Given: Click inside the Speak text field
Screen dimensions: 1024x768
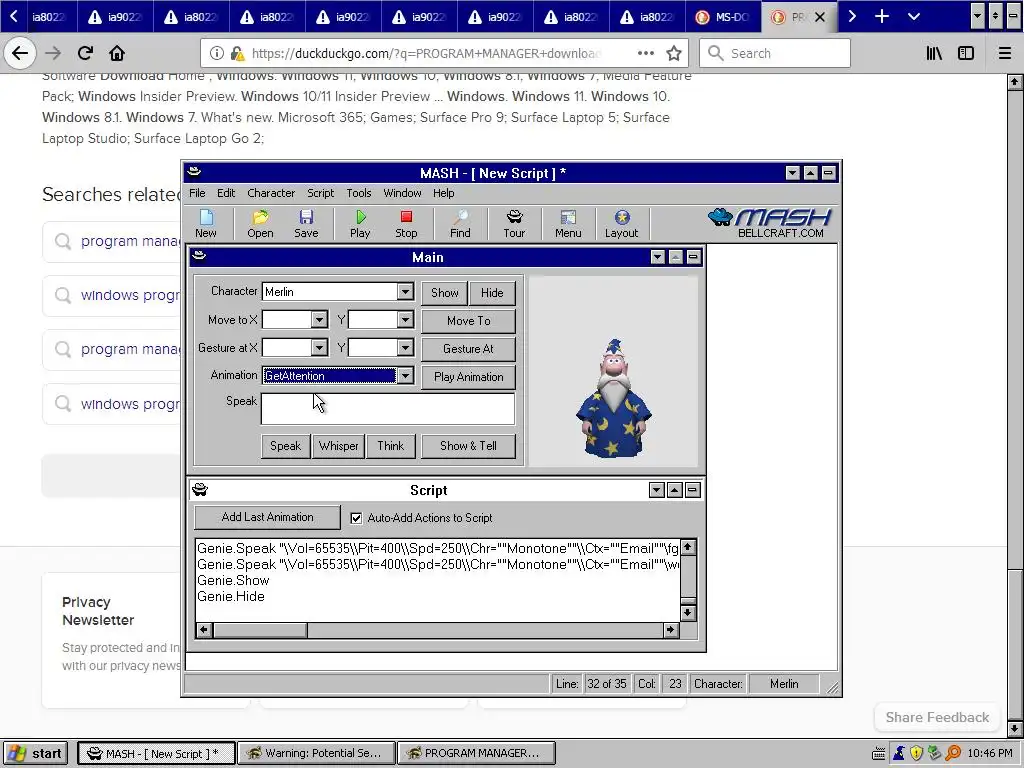Looking at the screenshot, I should 388,409.
